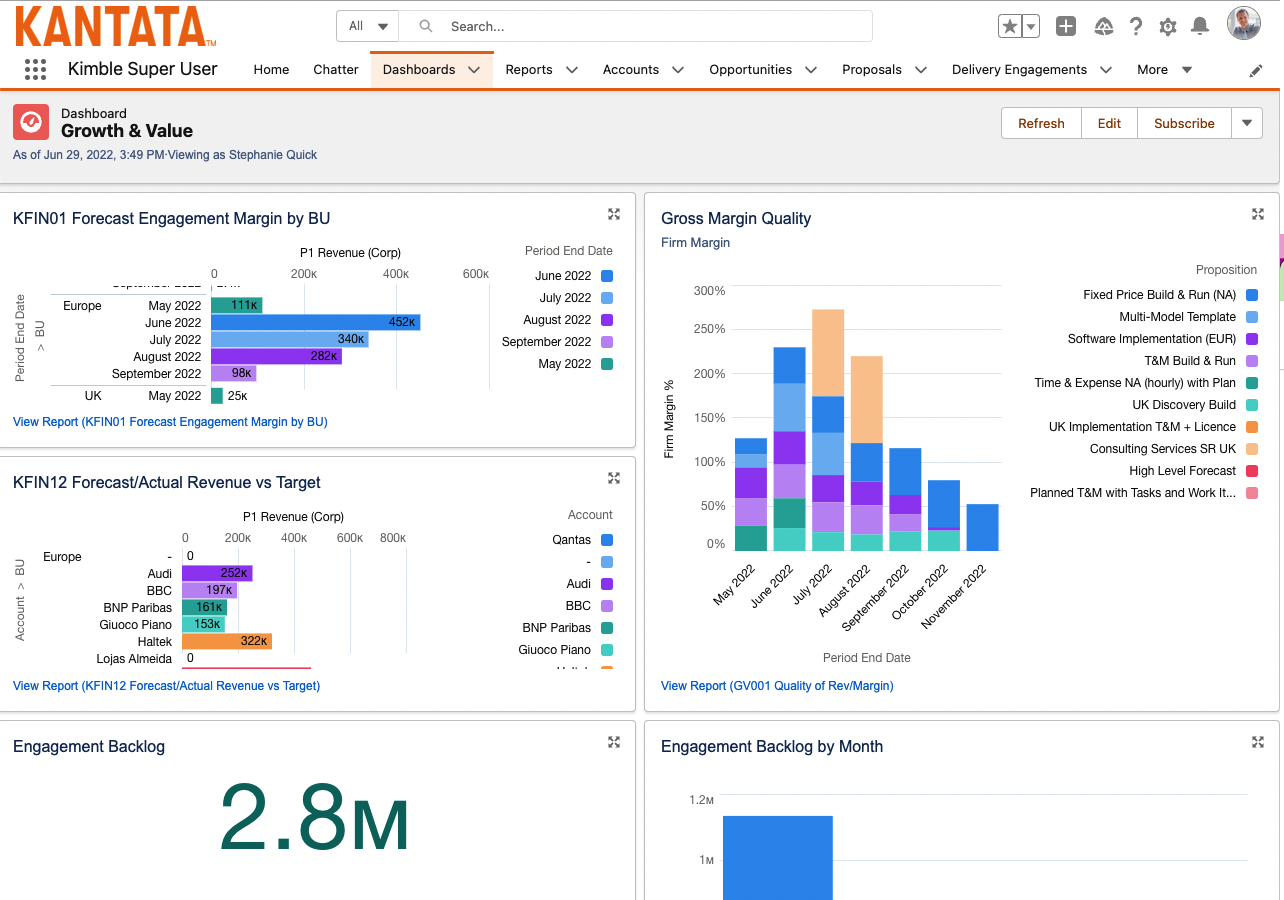Open the Notifications bell icon
This screenshot has height=900, width=1284.
pyautogui.click(x=1200, y=27)
